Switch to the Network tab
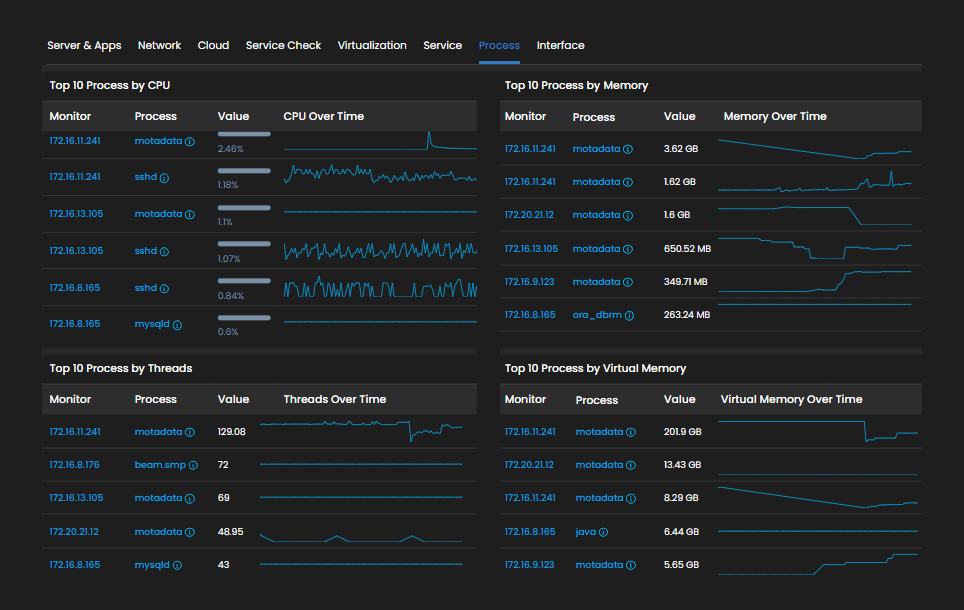Viewport: 964px width, 610px height. click(x=159, y=46)
